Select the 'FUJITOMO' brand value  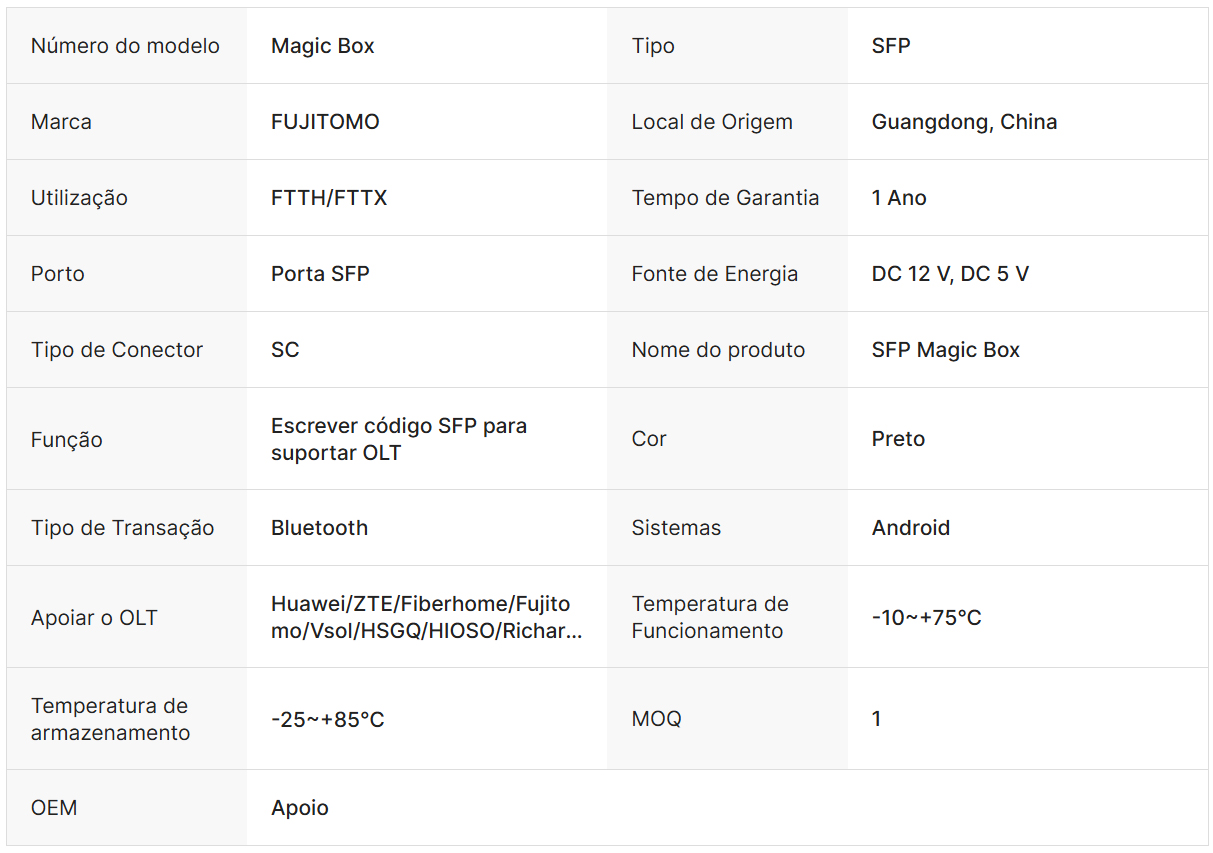point(325,122)
